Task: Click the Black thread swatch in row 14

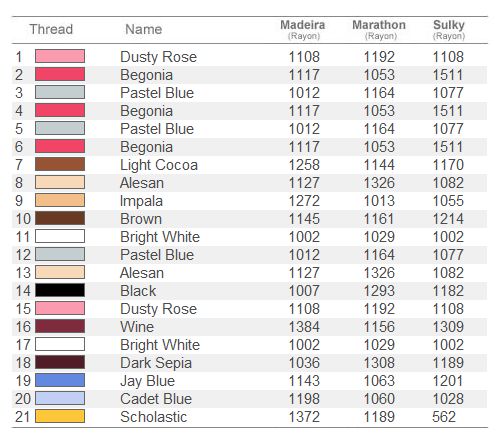Action: (x=60, y=290)
